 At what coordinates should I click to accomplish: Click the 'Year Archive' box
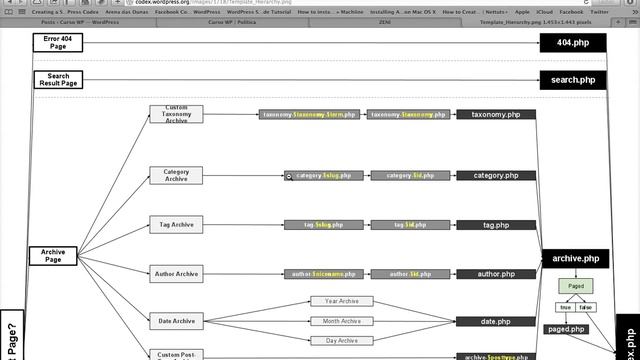pos(342,301)
